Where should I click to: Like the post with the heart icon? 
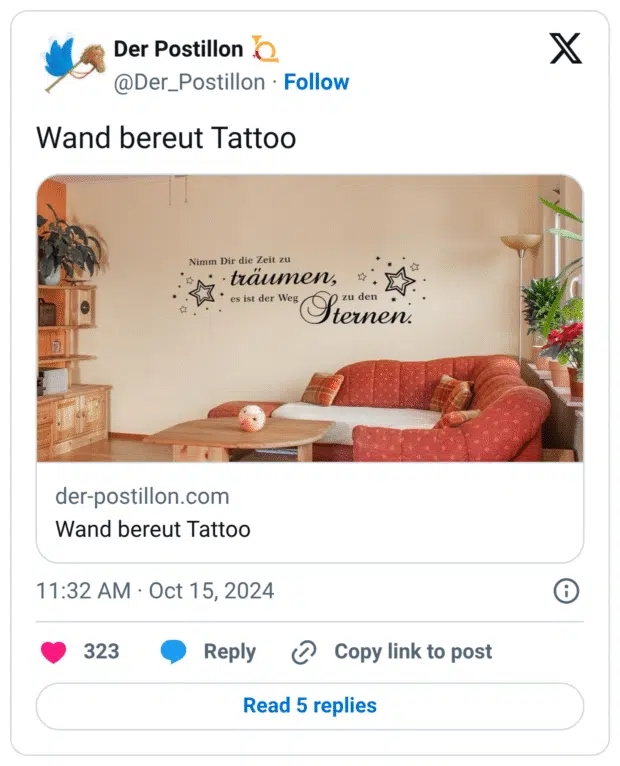click(53, 652)
